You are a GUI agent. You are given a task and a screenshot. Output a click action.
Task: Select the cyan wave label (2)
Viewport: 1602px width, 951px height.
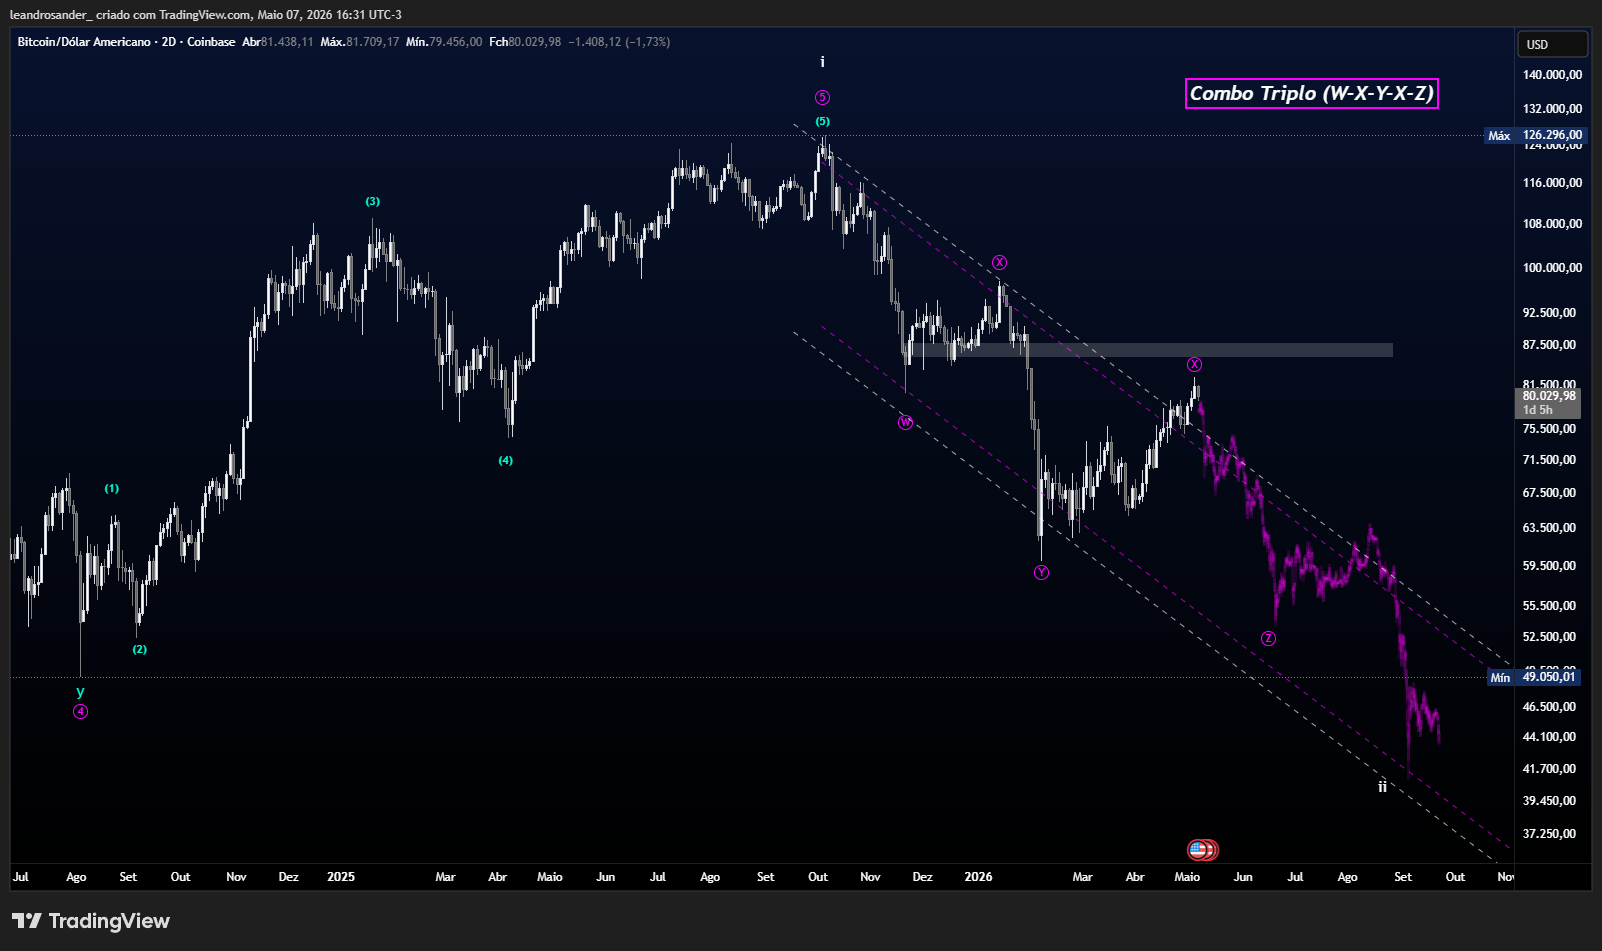(140, 649)
